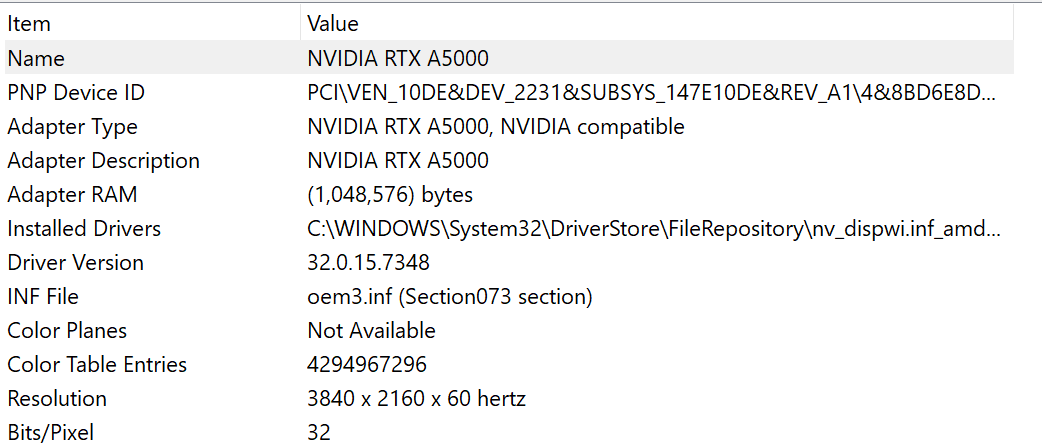The height and width of the screenshot is (445, 1042).
Task: Select the Adapter Description row label
Action: tap(103, 161)
